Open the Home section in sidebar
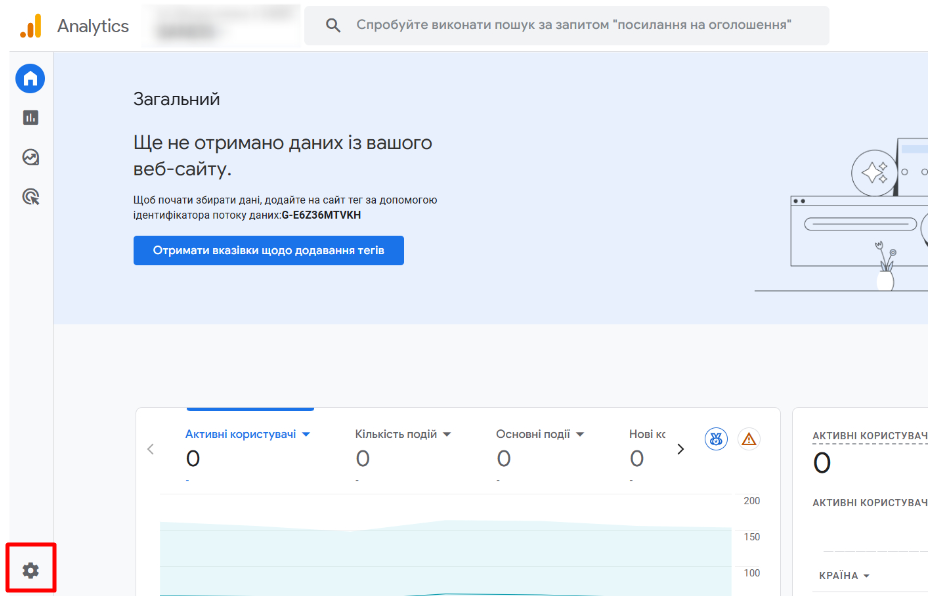Image resolution: width=928 pixels, height=596 pixels. [30, 78]
